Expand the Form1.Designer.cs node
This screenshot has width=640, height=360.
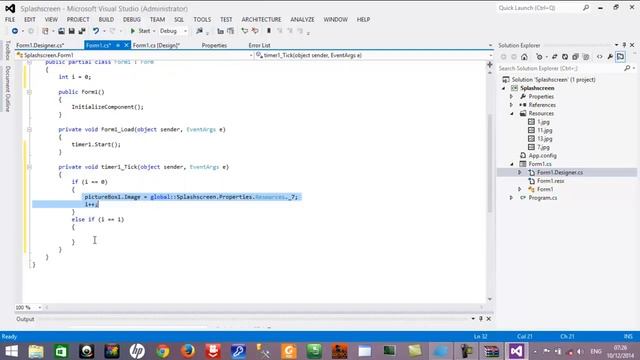click(x=520, y=173)
